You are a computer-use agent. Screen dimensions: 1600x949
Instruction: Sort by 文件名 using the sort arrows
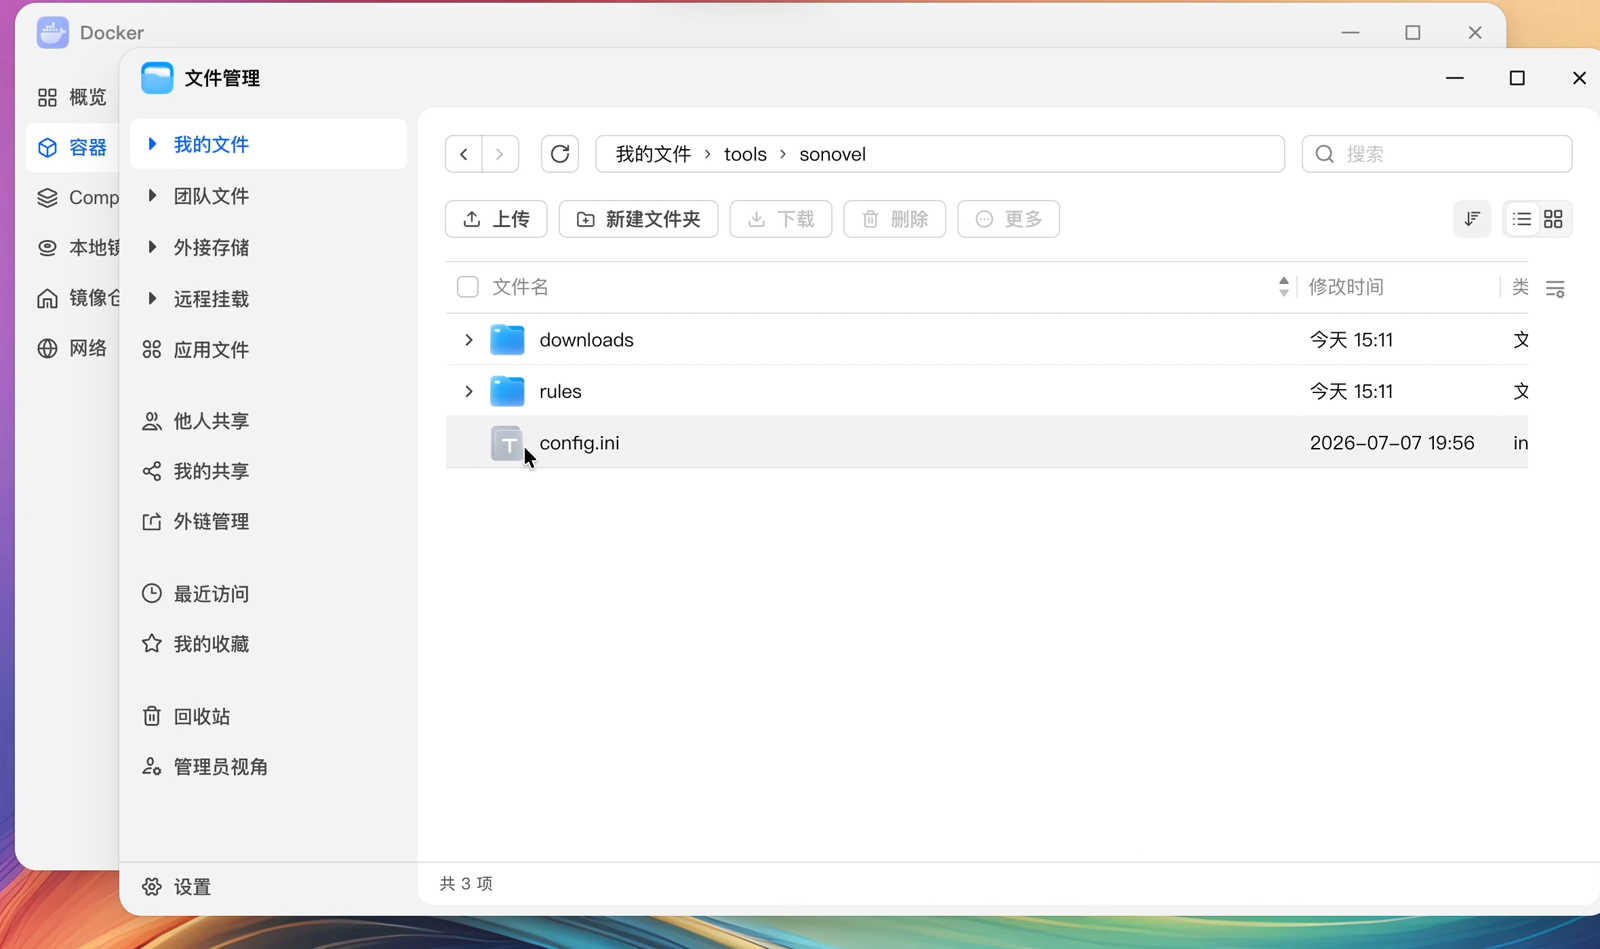pyautogui.click(x=1284, y=287)
